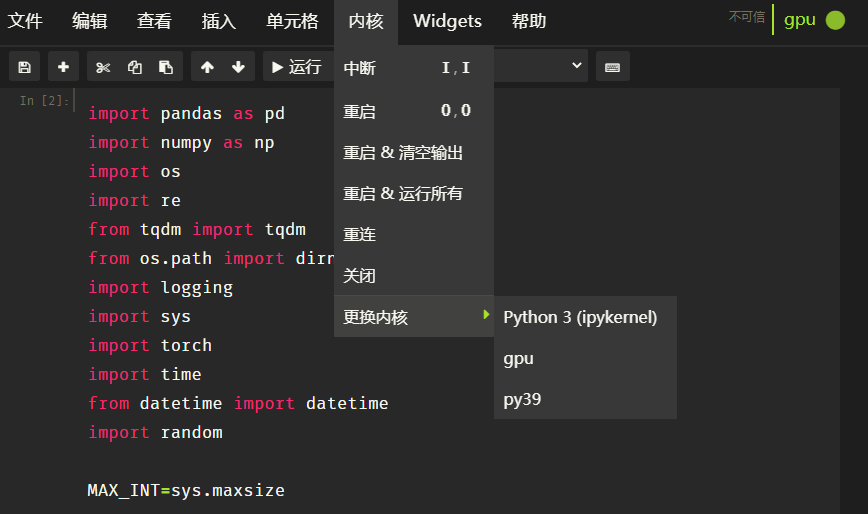
Task: Choose 重连 to reconnect the kernel
Action: point(414,235)
